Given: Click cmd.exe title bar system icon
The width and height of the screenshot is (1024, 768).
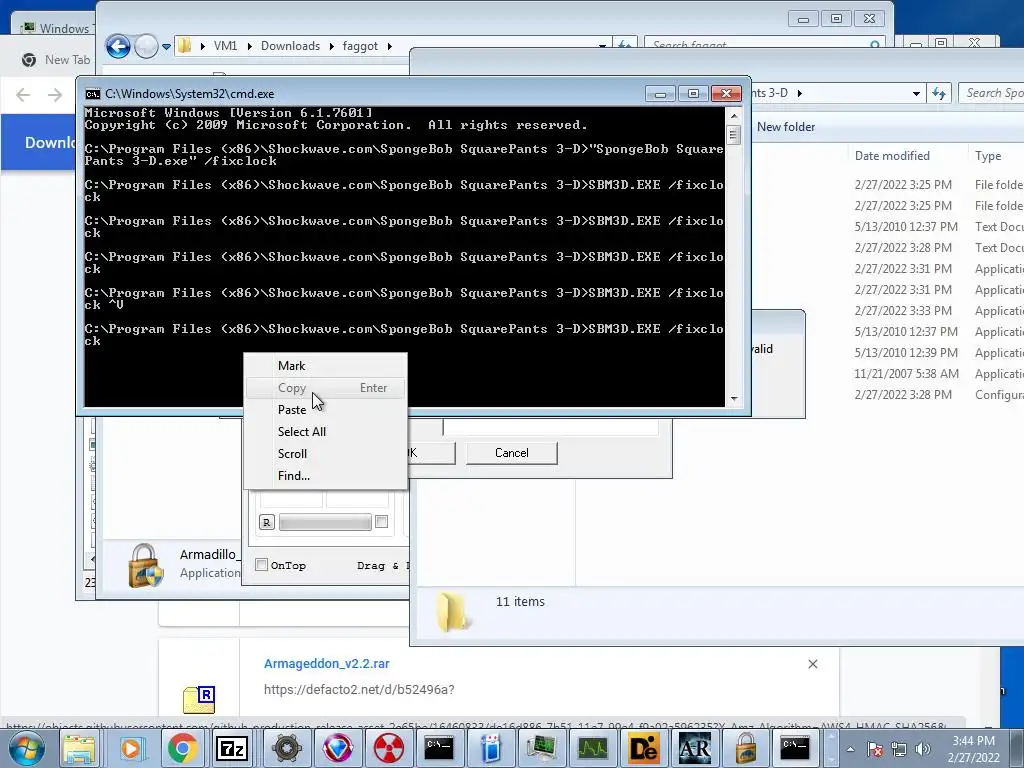Looking at the screenshot, I should 93,94.
